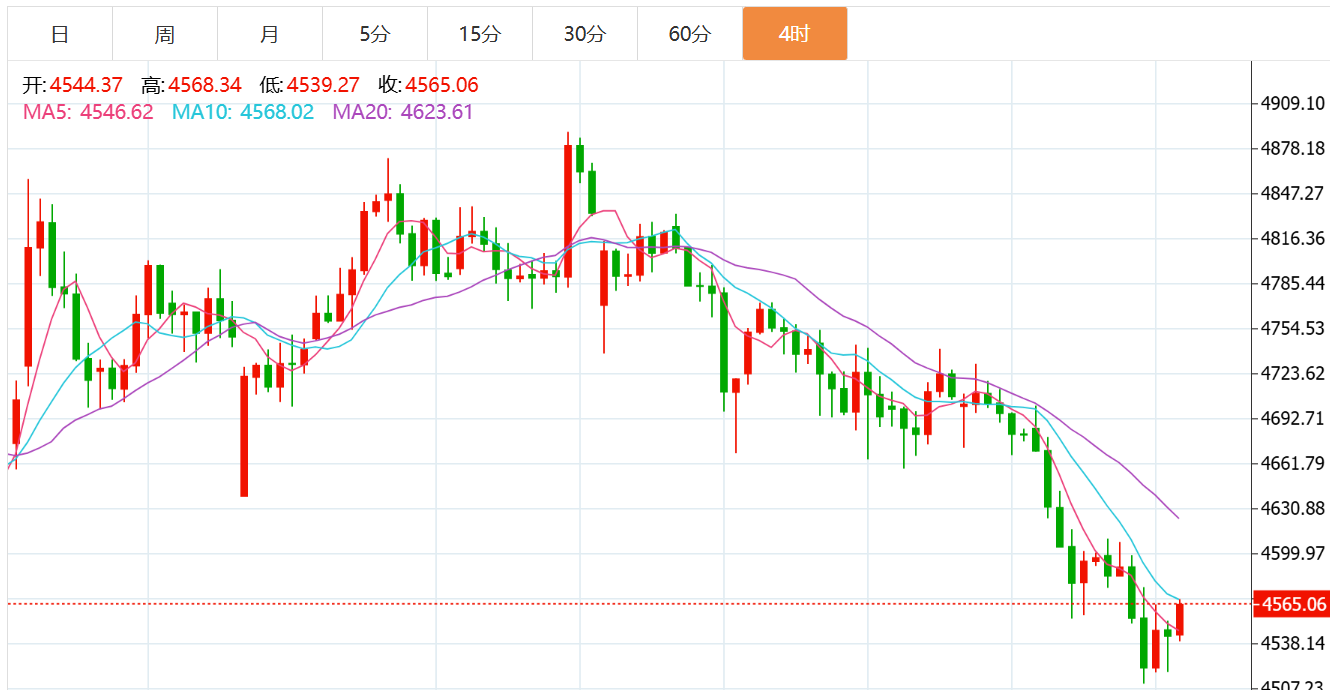Select the 周 (weekly) timeframe tab
This screenshot has height=690, width=1330.
click(x=165, y=34)
